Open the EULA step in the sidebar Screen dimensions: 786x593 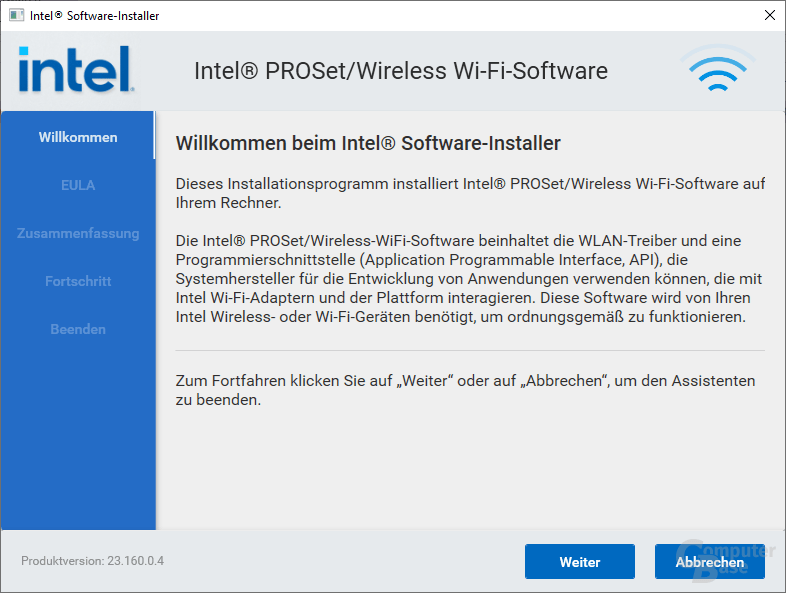click(78, 185)
